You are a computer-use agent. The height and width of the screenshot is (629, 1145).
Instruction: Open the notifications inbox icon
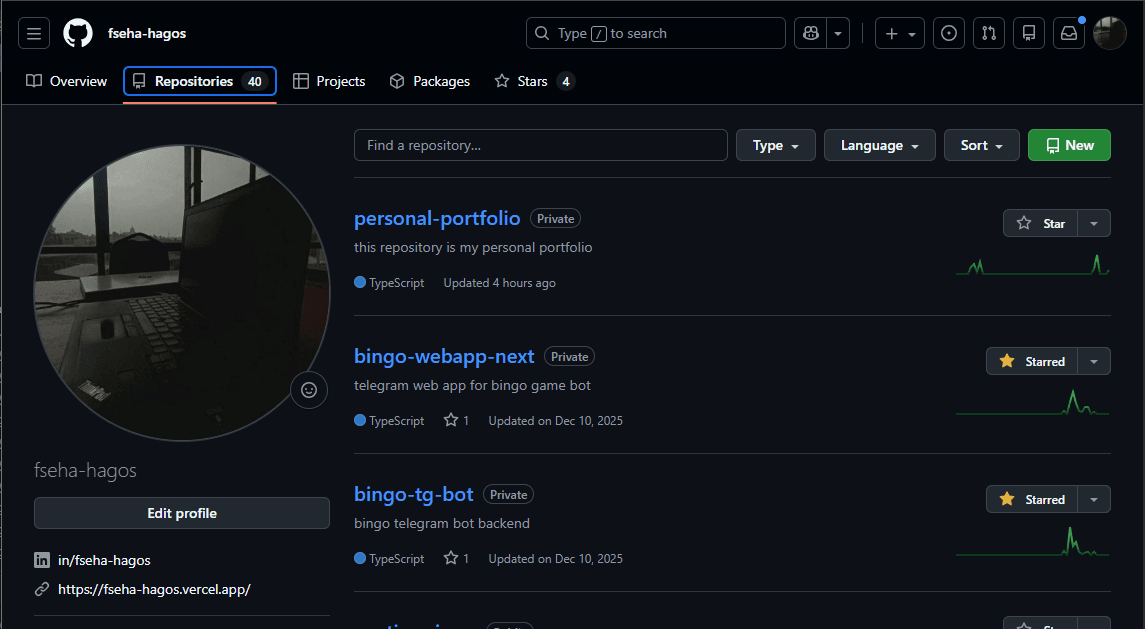(1069, 34)
